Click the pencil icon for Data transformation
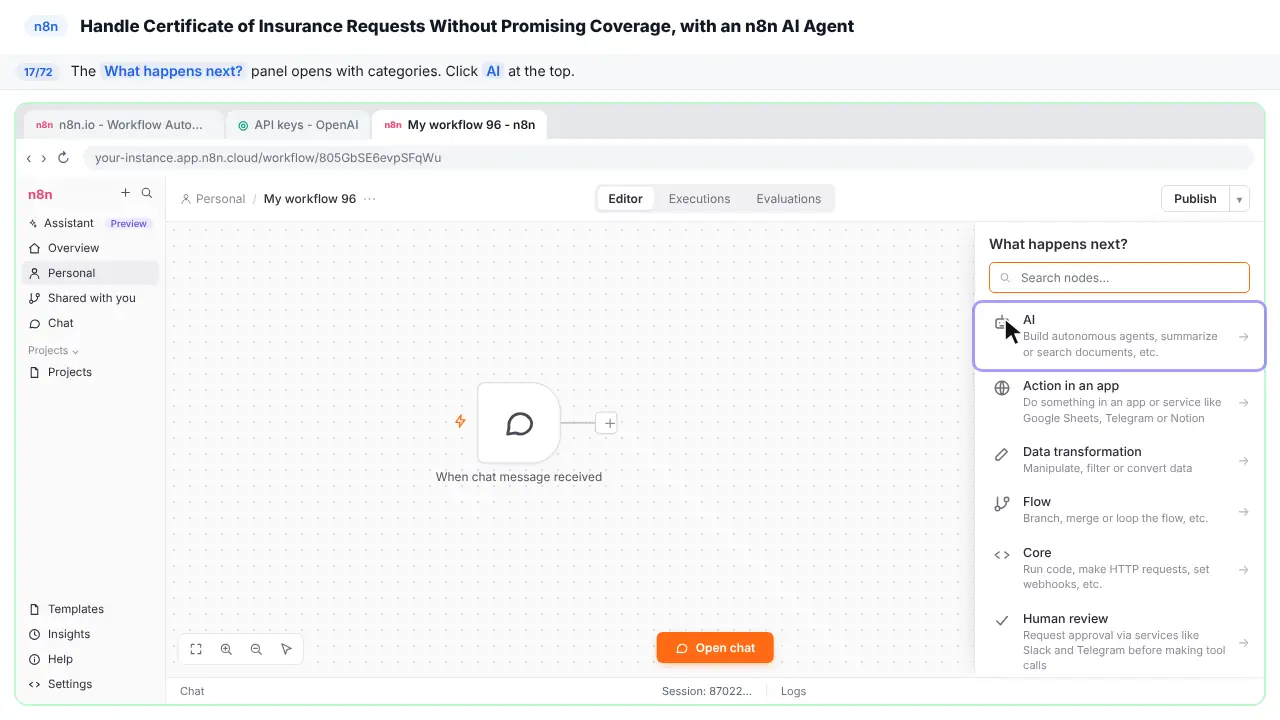 coord(1001,455)
